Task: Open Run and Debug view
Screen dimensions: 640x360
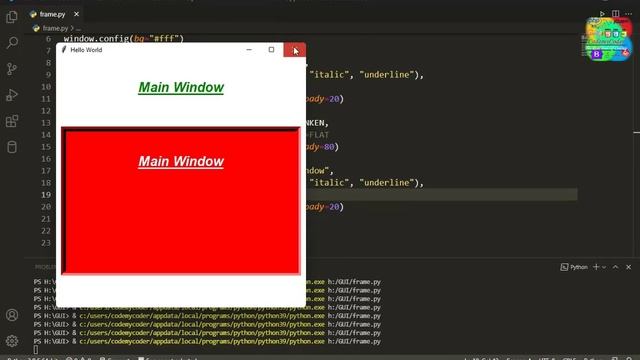Action: [x=12, y=95]
